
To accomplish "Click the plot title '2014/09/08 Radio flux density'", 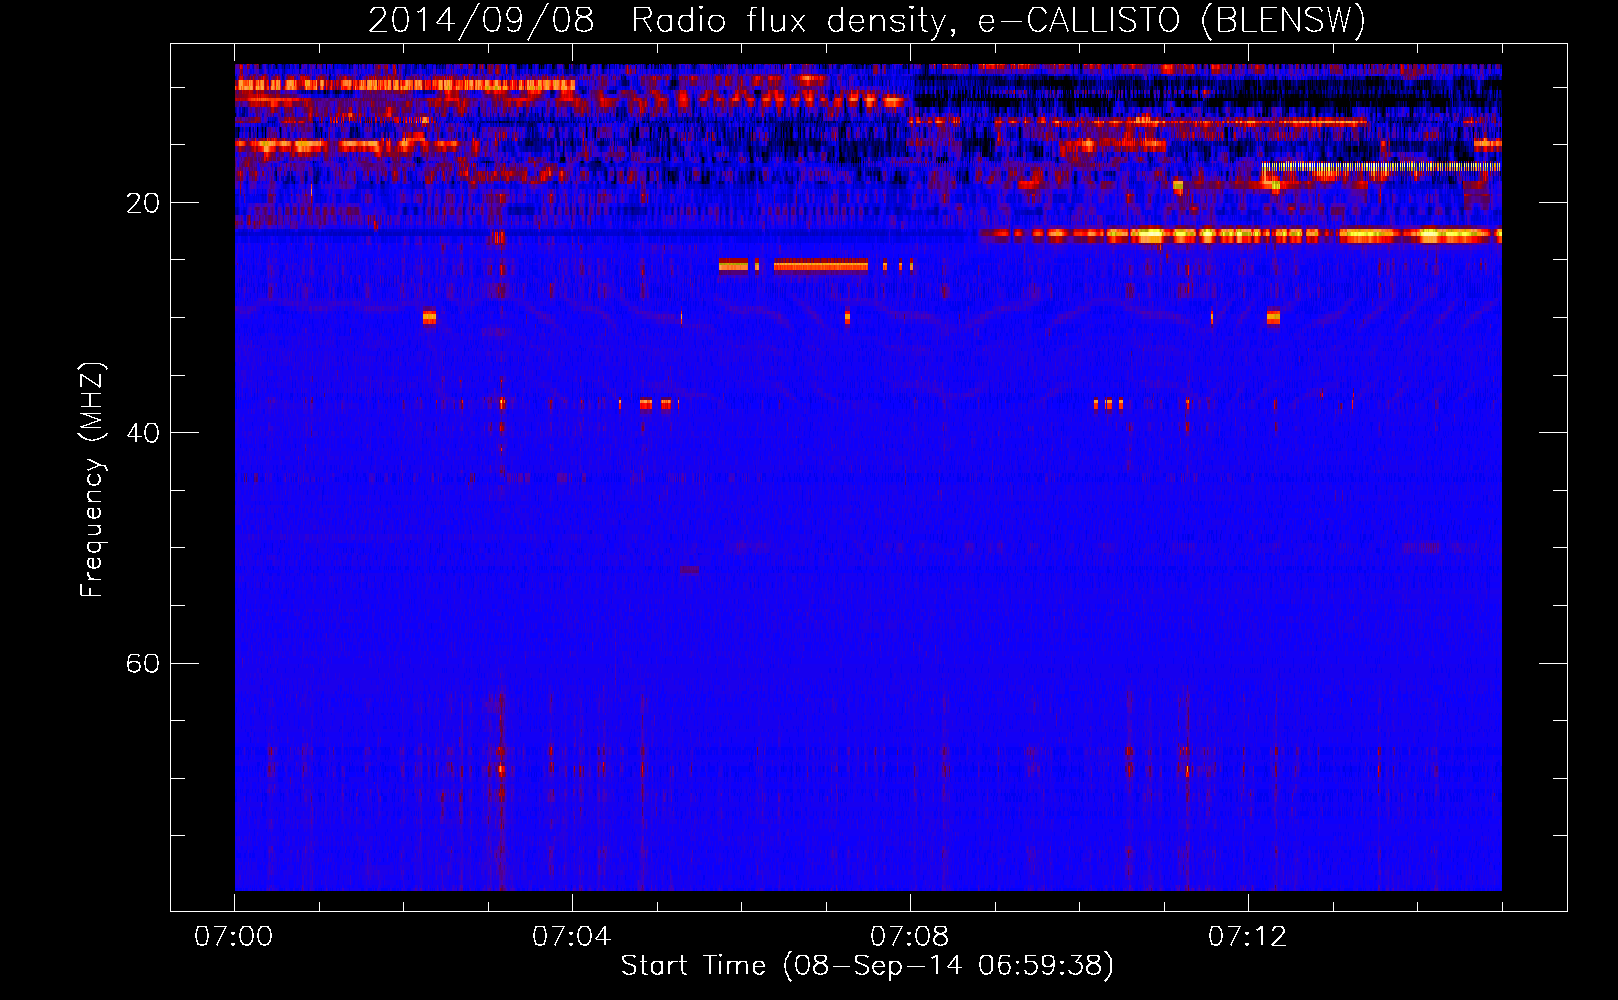I will pyautogui.click(x=867, y=21).
